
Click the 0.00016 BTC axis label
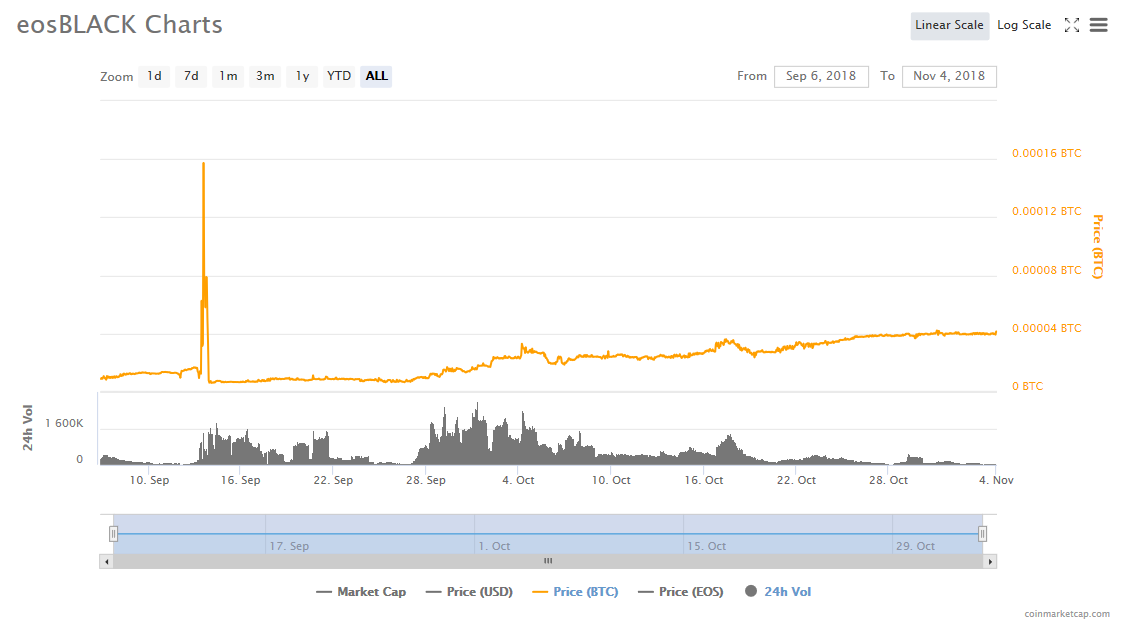1046,153
